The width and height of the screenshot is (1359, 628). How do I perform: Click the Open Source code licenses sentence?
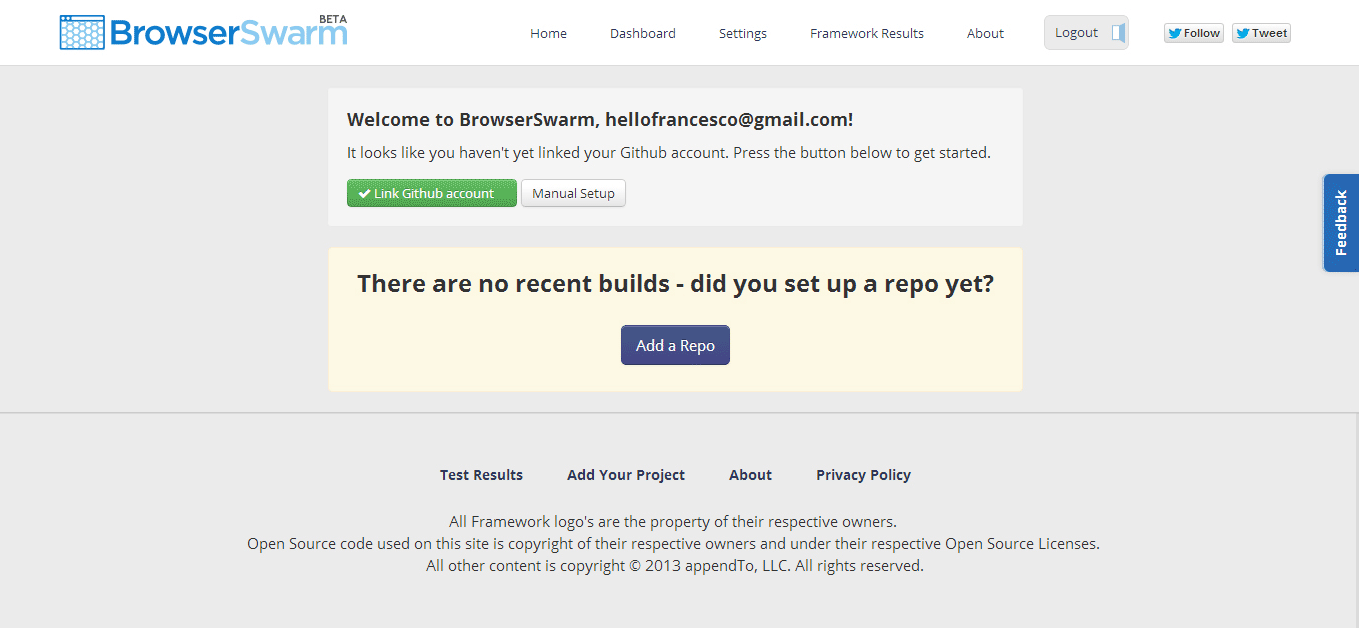(673, 544)
